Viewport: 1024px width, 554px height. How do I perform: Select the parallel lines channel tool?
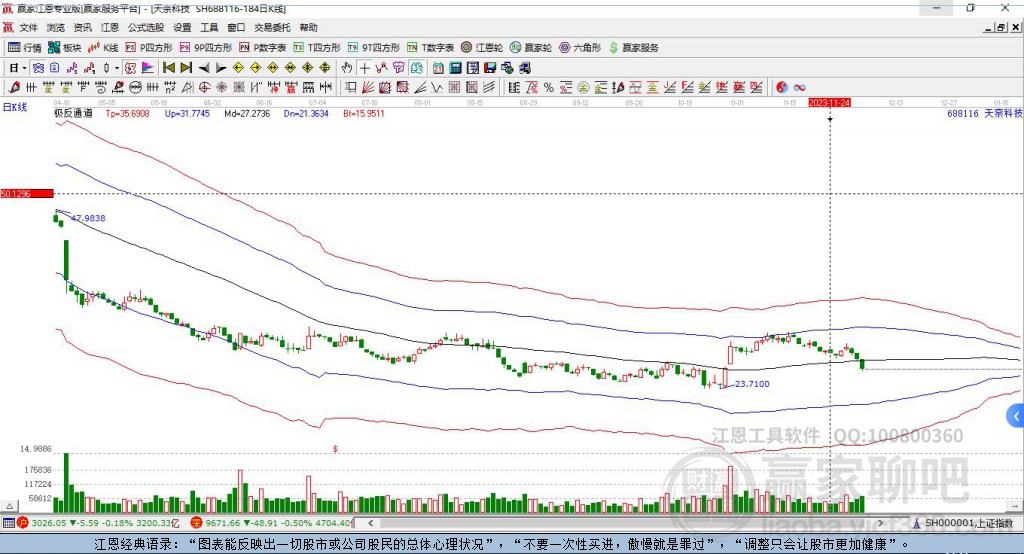(x=489, y=87)
